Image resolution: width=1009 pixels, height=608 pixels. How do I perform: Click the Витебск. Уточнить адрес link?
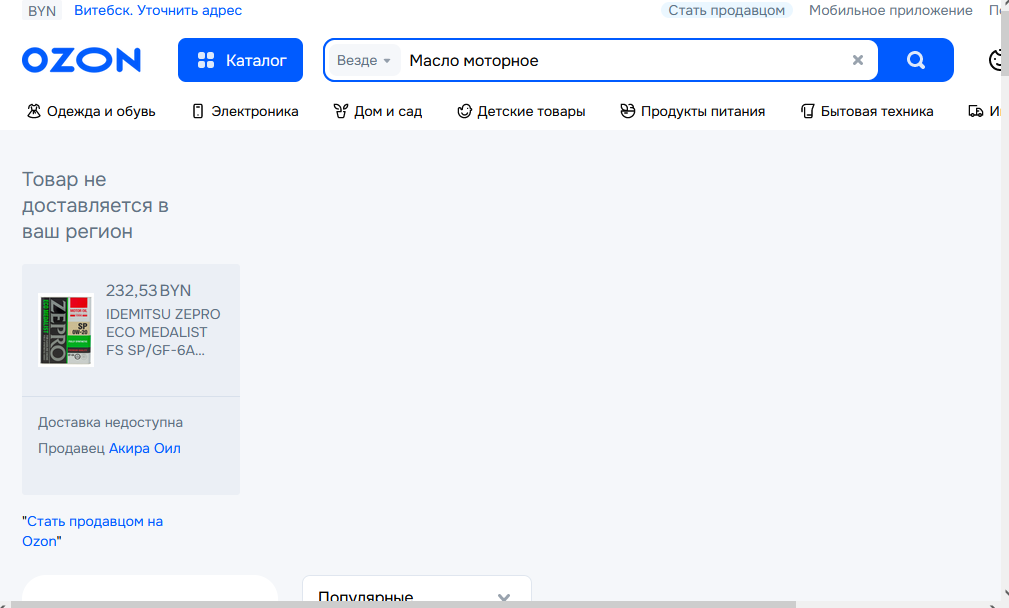(158, 10)
